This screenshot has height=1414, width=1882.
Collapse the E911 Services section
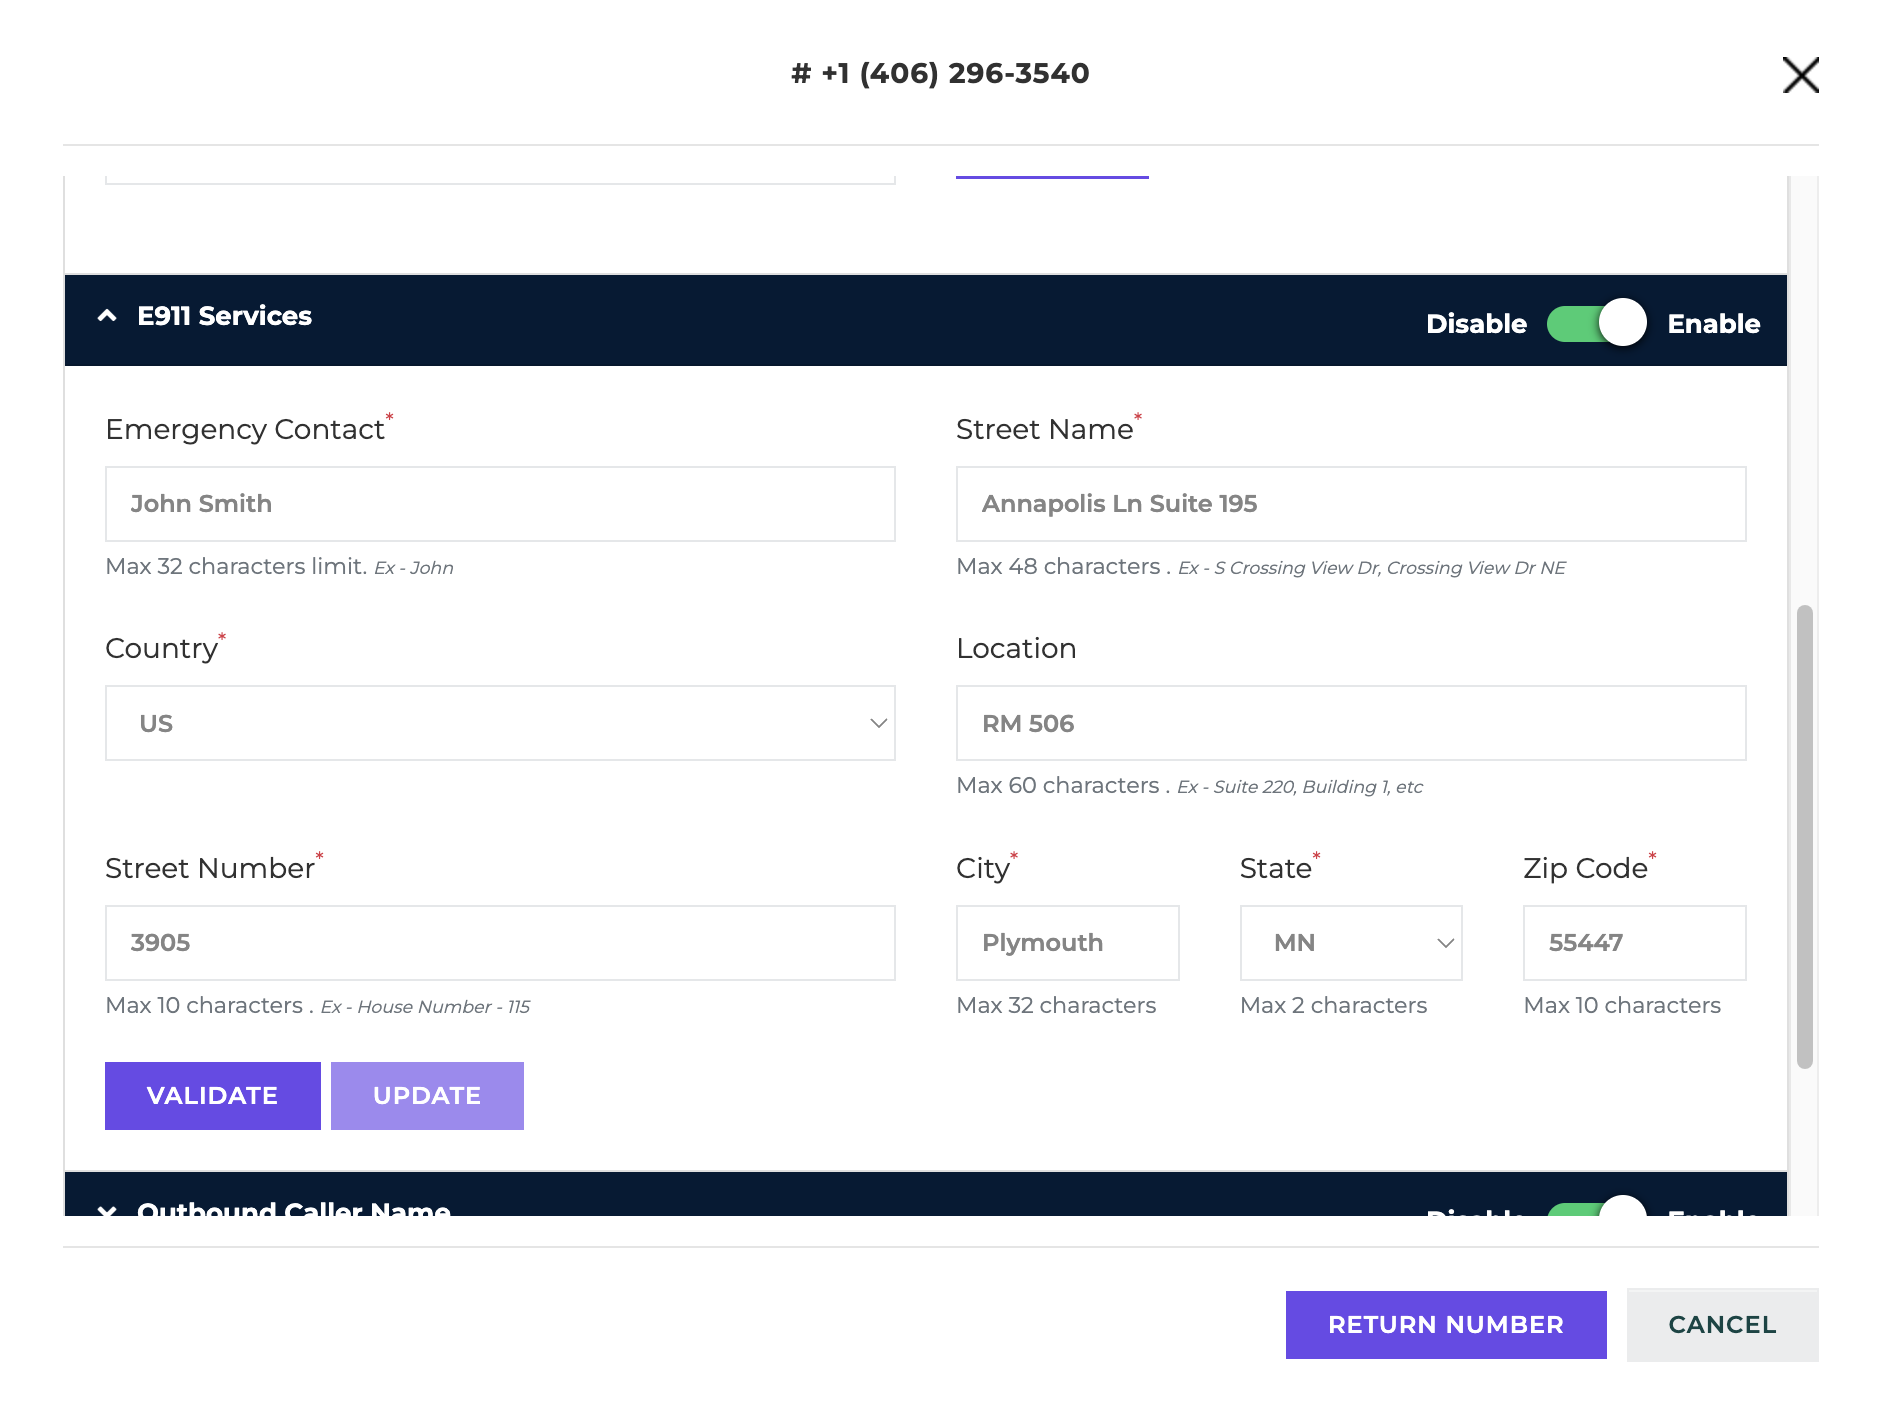107,316
